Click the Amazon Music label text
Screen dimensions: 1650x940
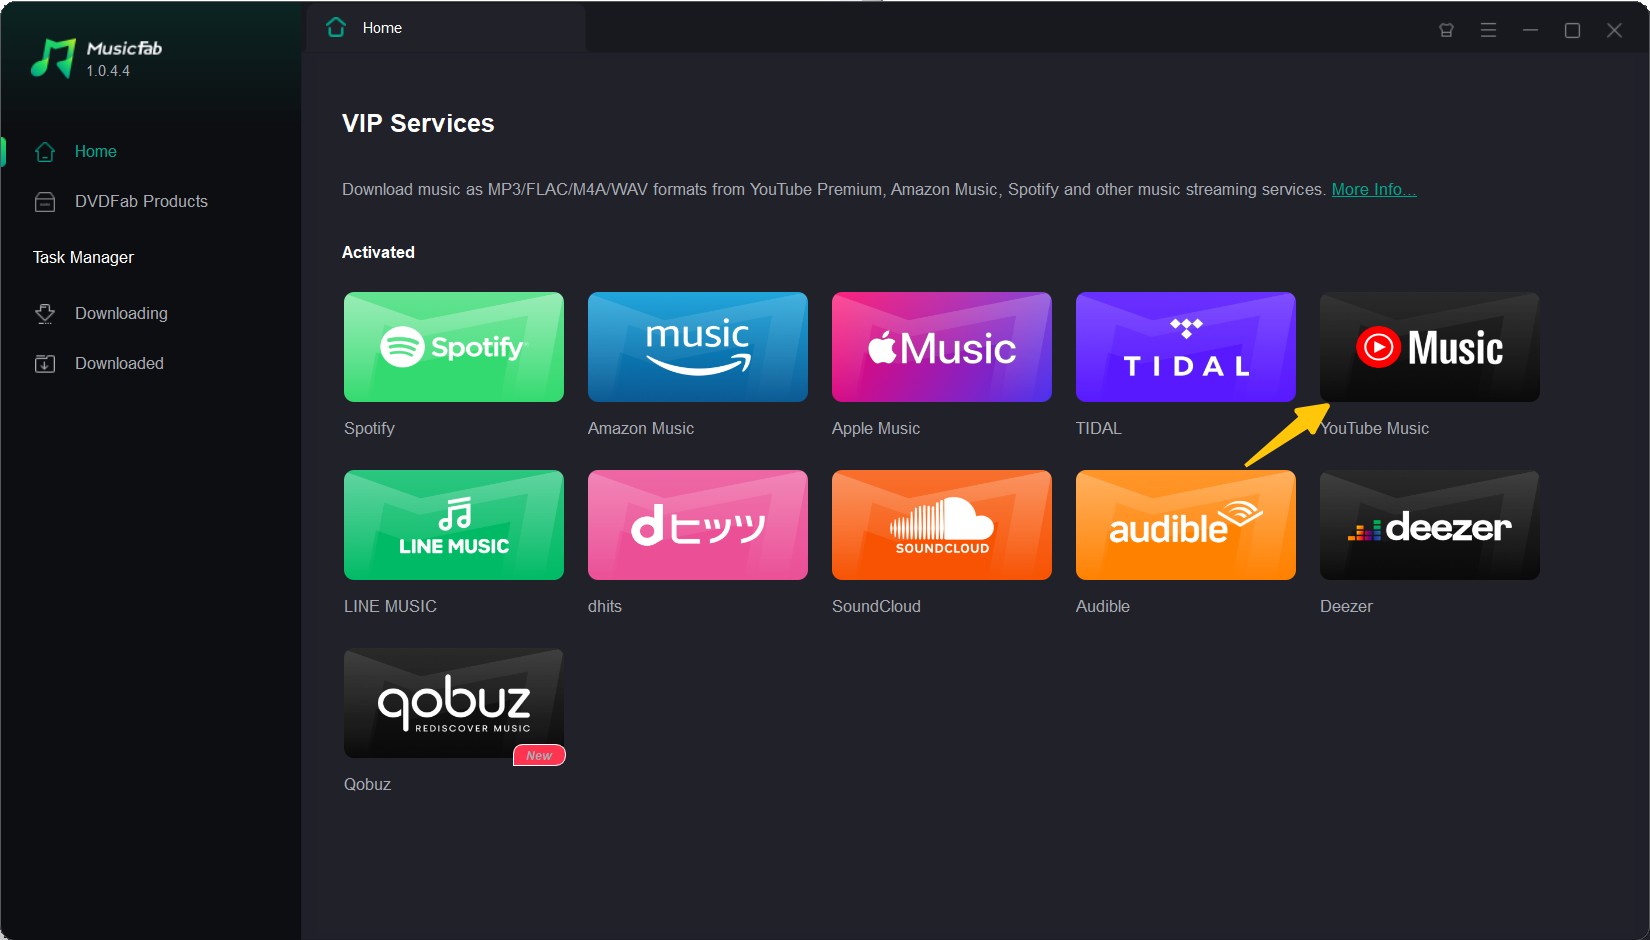pyautogui.click(x=641, y=428)
